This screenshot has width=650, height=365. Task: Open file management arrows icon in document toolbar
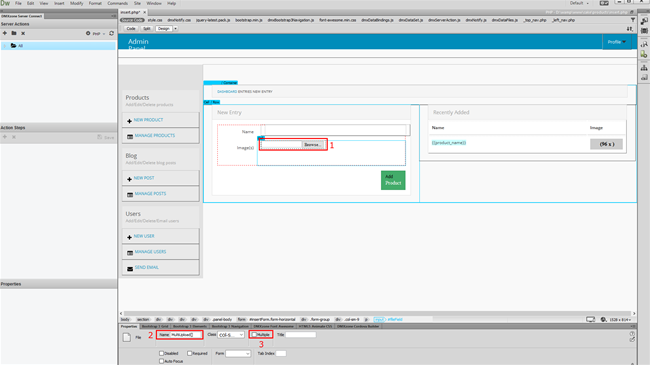pos(630,29)
